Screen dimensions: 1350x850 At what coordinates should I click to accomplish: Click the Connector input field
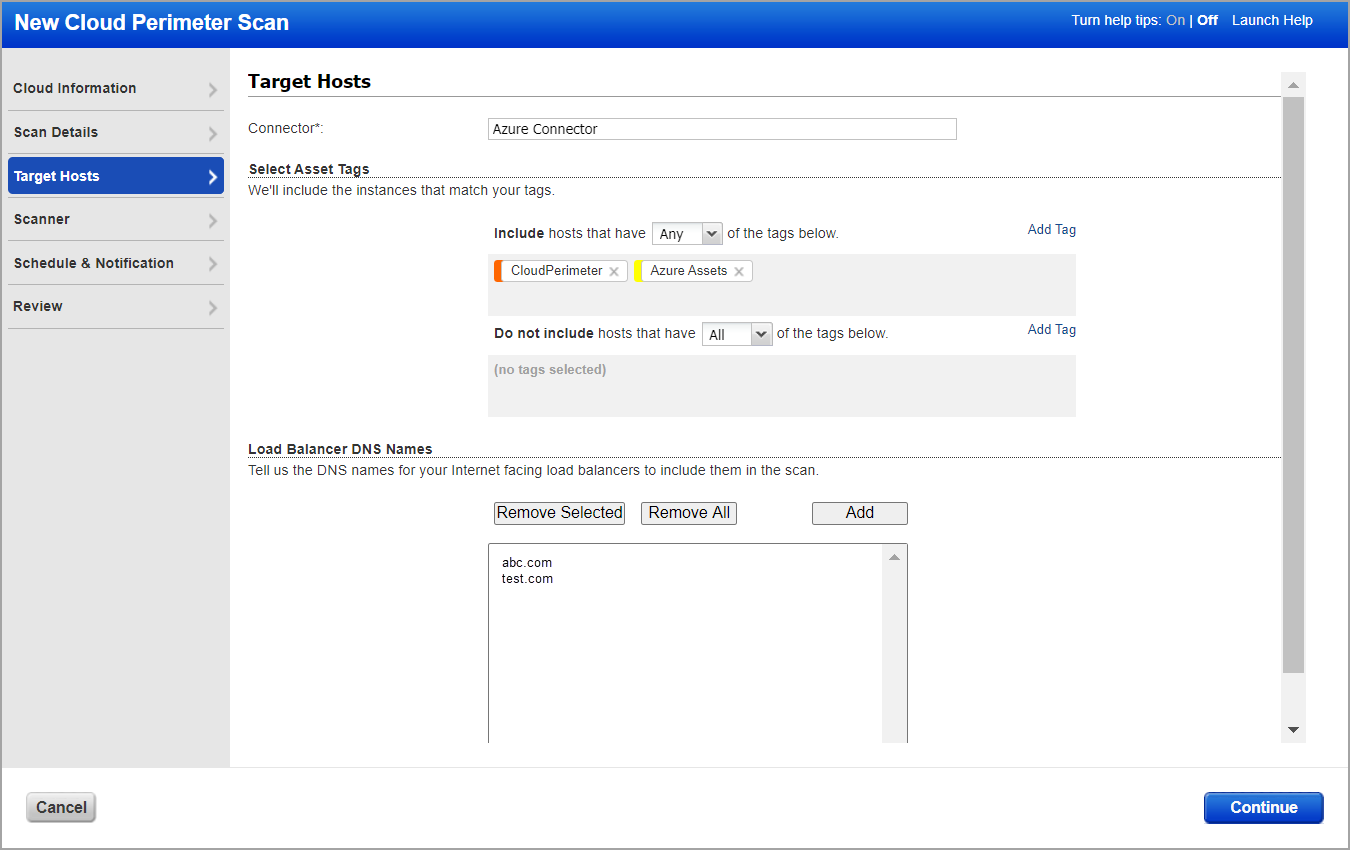pos(721,128)
